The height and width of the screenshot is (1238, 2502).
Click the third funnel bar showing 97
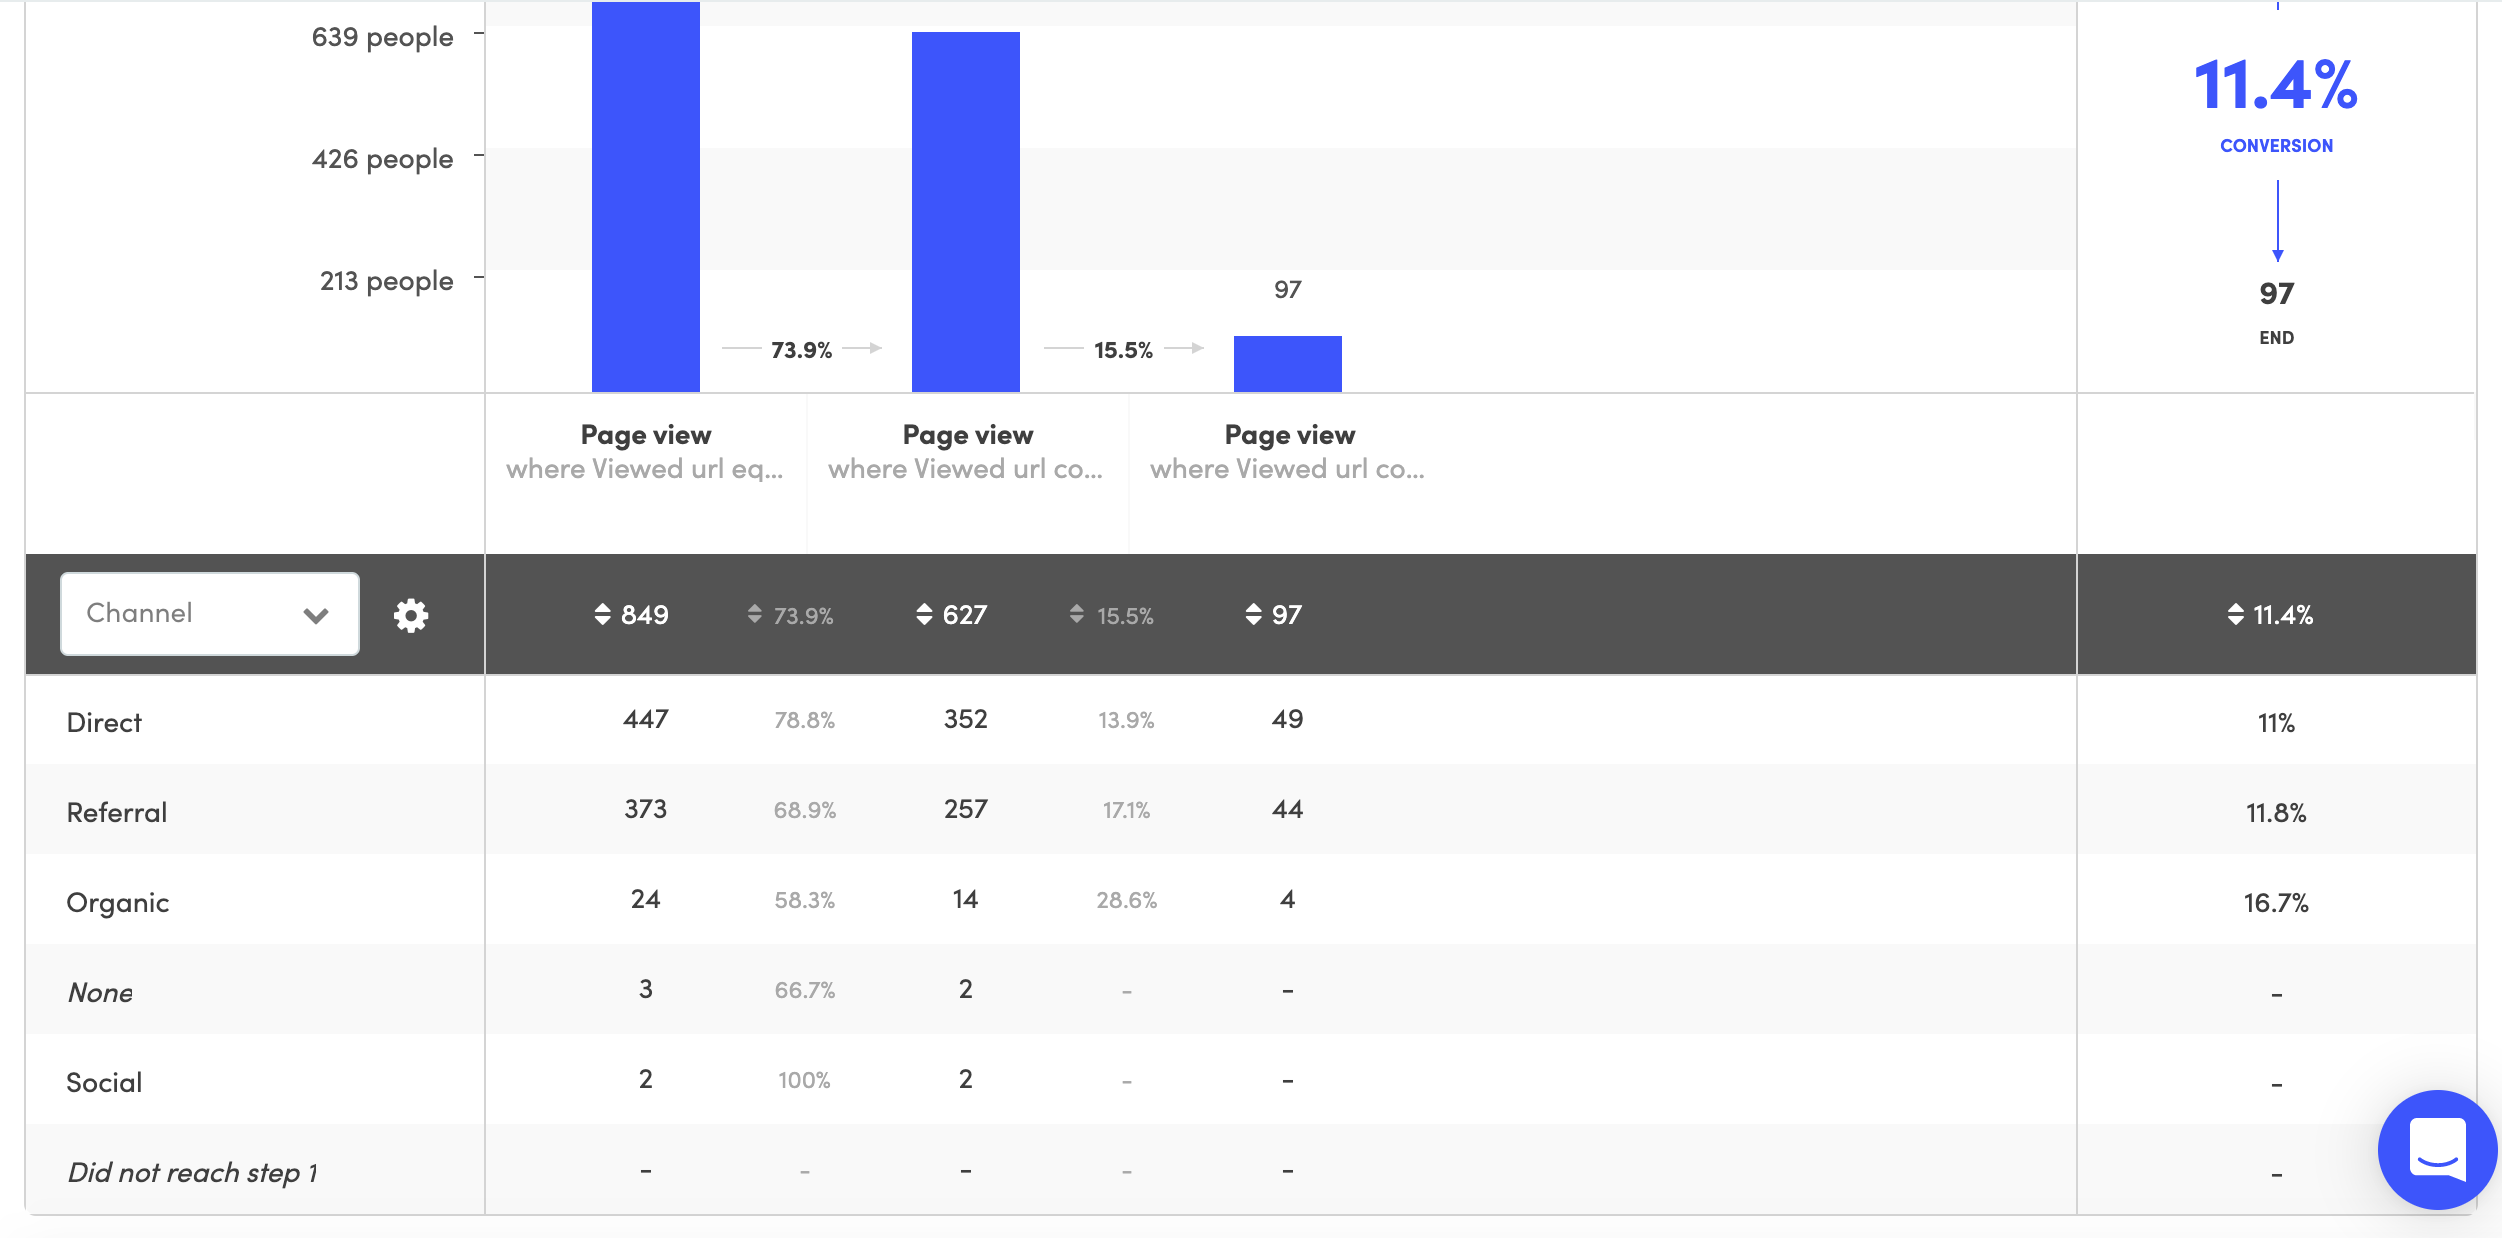pos(1287,364)
